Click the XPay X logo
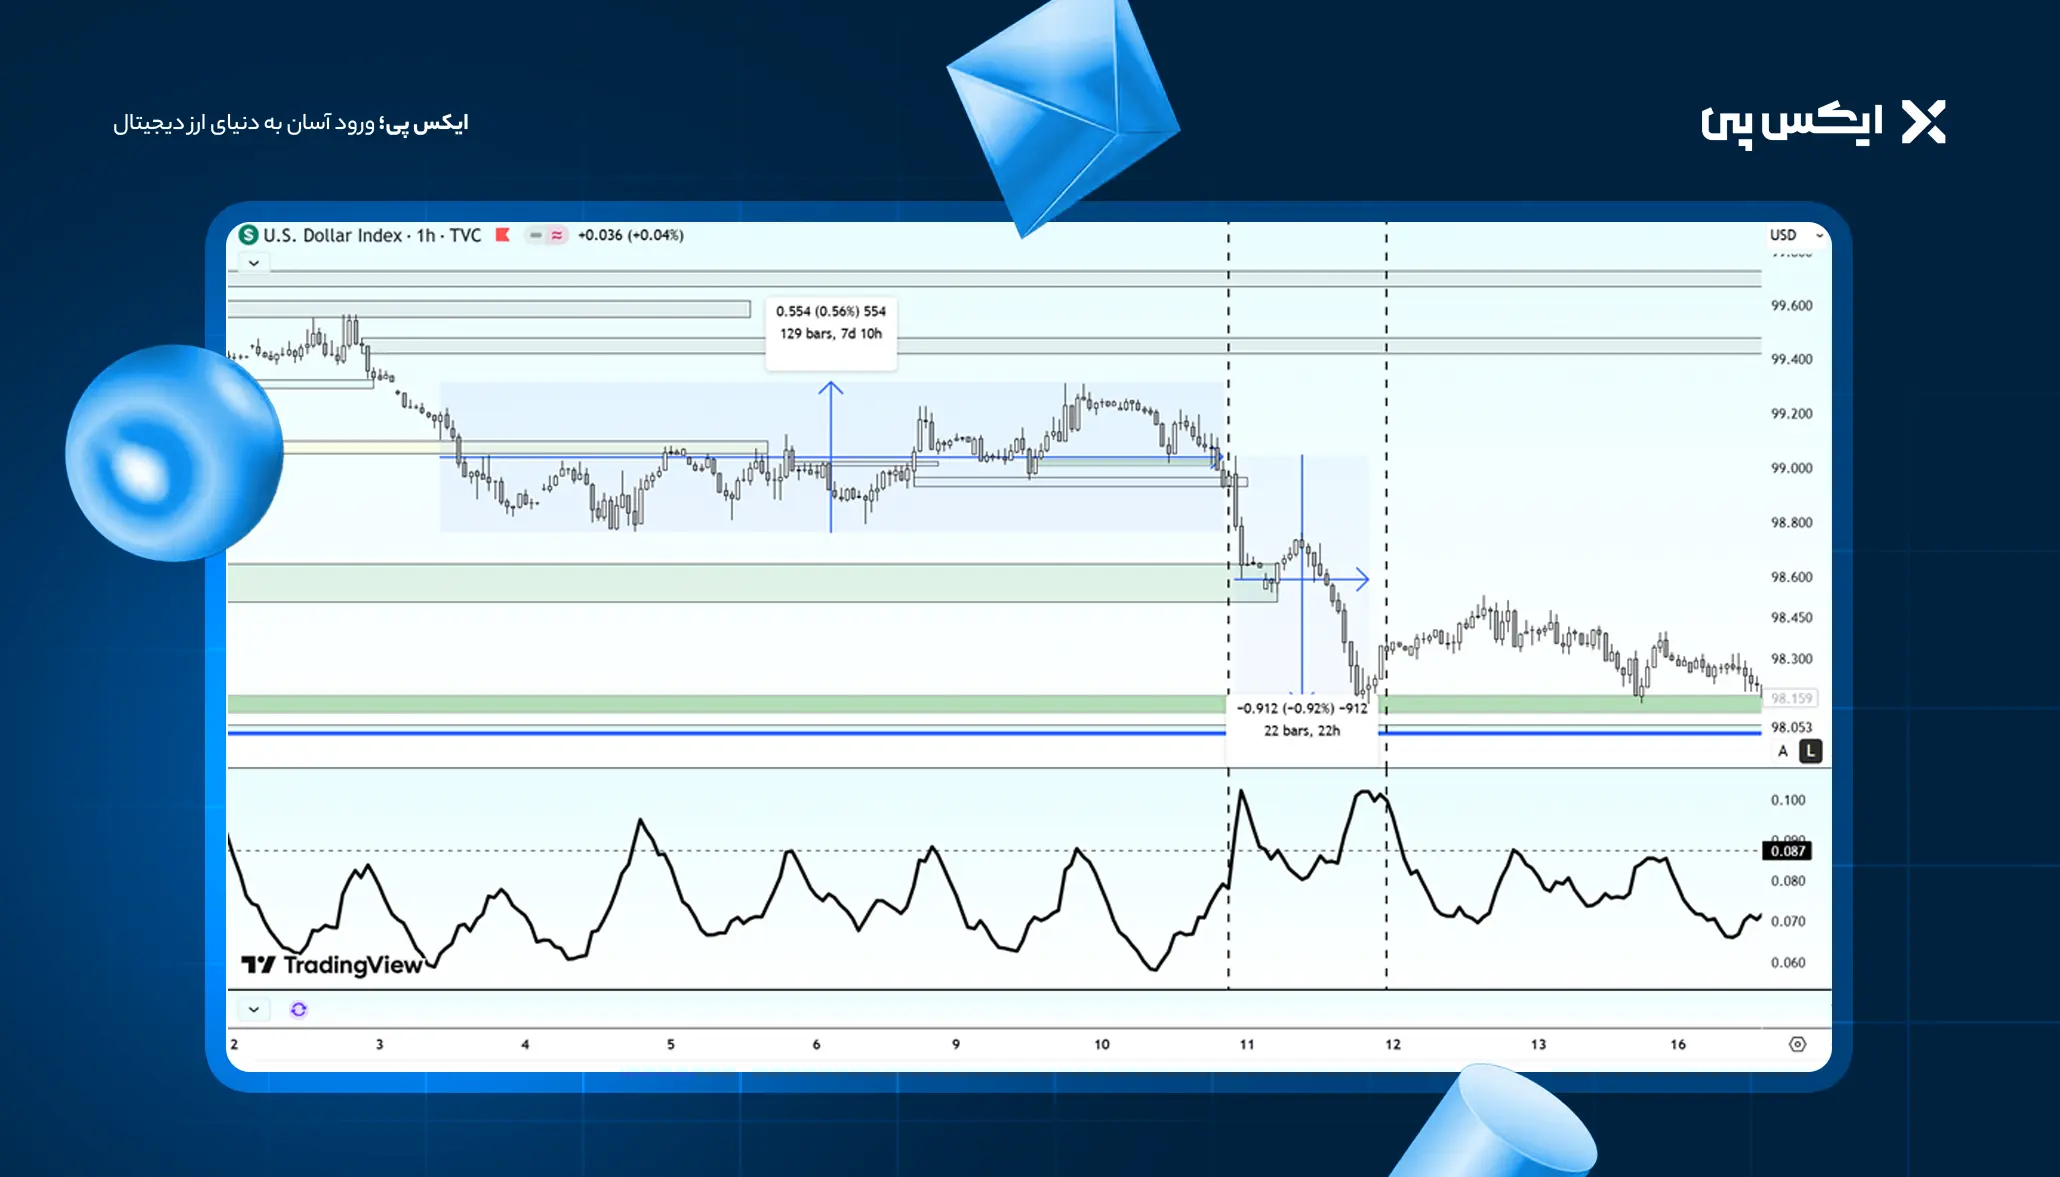Screen dimensions: 2060x1177 pos(1923,123)
